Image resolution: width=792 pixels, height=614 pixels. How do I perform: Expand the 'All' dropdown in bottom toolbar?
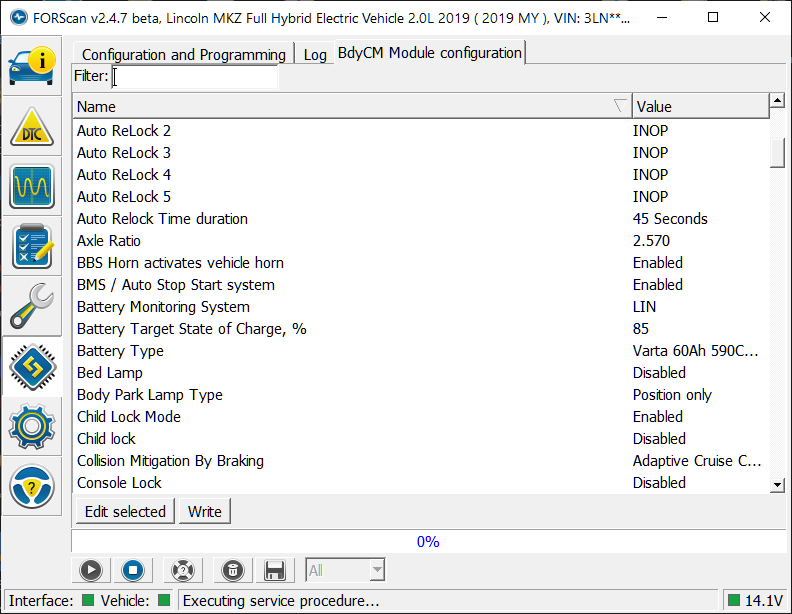coord(345,570)
